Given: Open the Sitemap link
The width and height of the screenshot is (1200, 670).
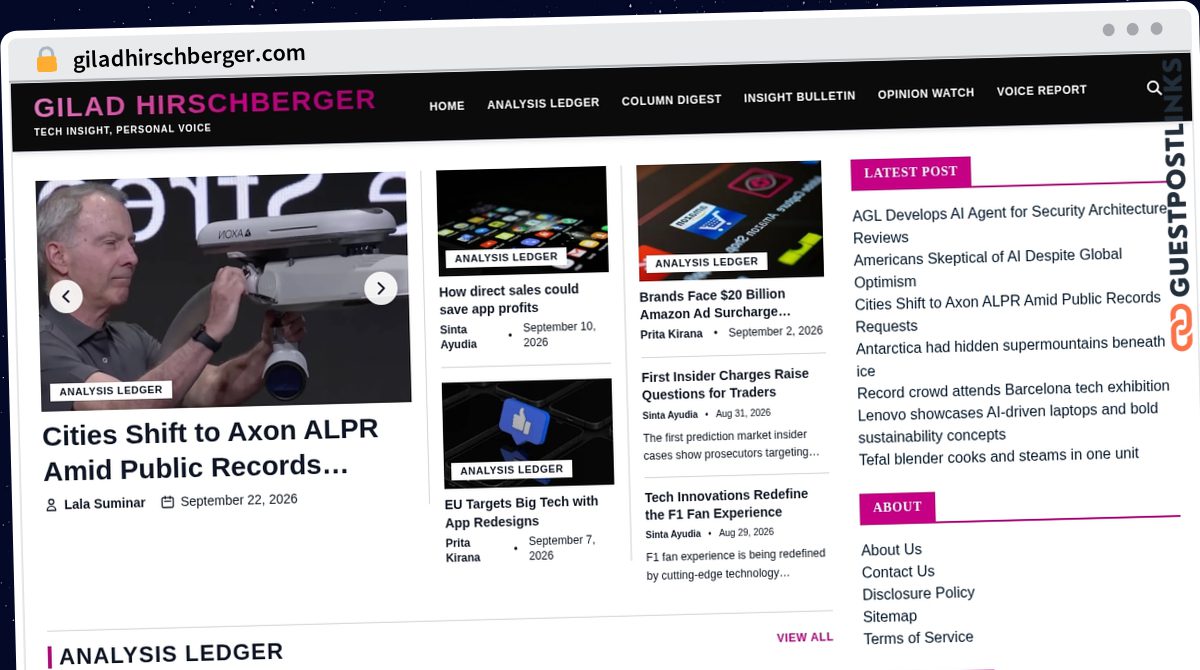Looking at the screenshot, I should coord(890,616).
